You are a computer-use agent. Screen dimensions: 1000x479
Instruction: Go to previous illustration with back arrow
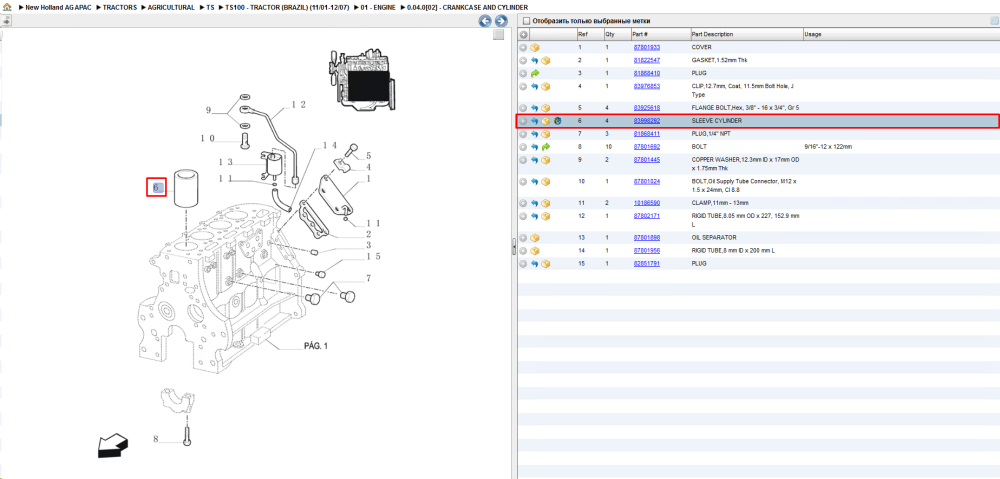point(485,21)
